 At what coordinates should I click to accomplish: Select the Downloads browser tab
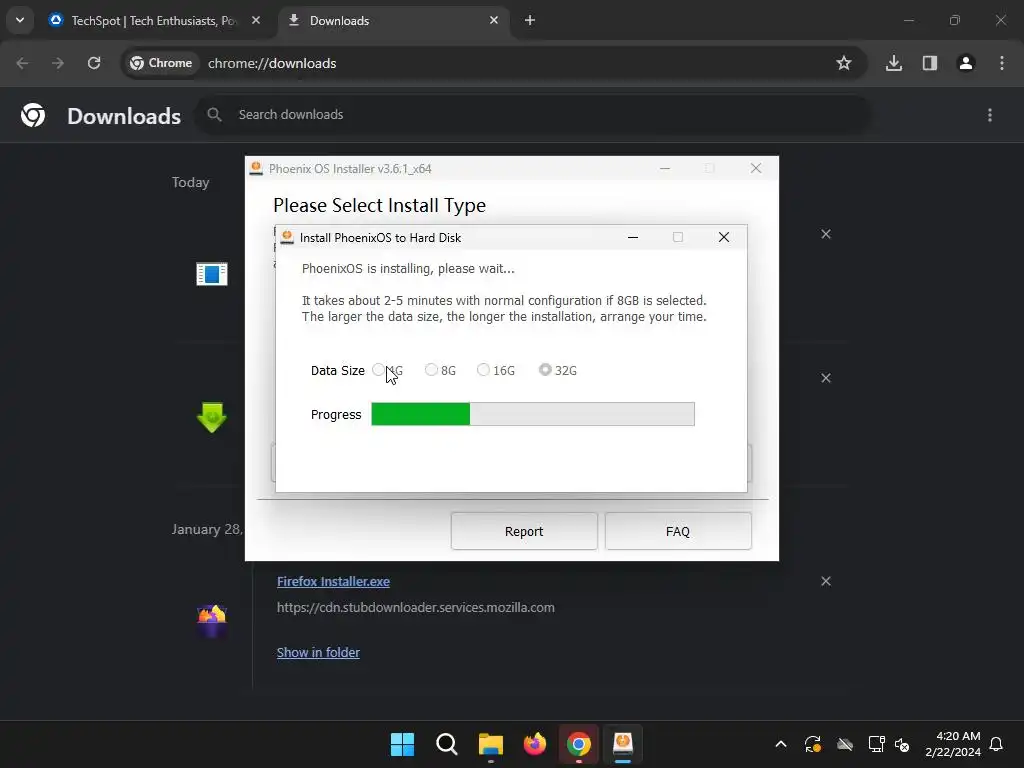point(340,21)
